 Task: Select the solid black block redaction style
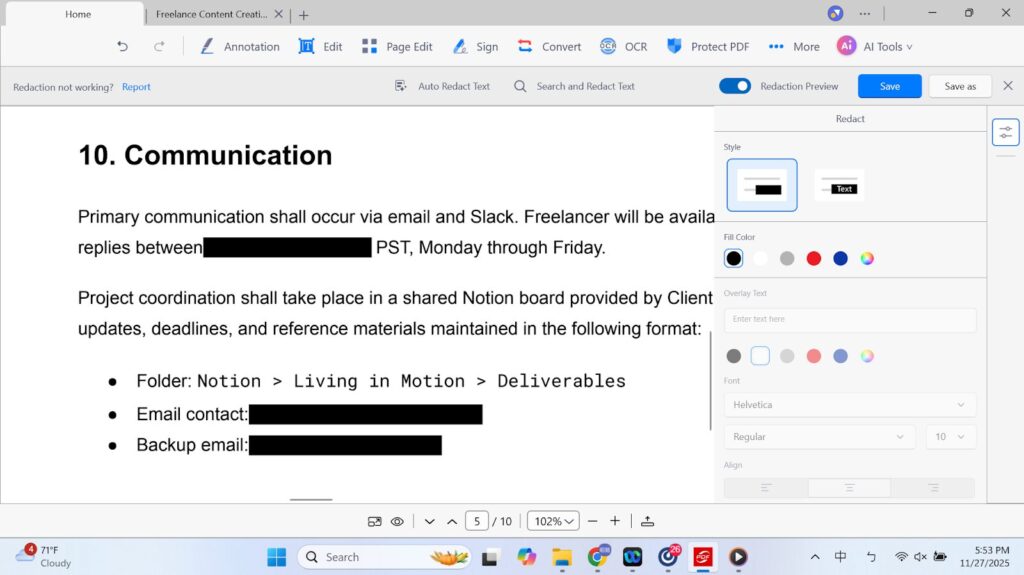762,185
